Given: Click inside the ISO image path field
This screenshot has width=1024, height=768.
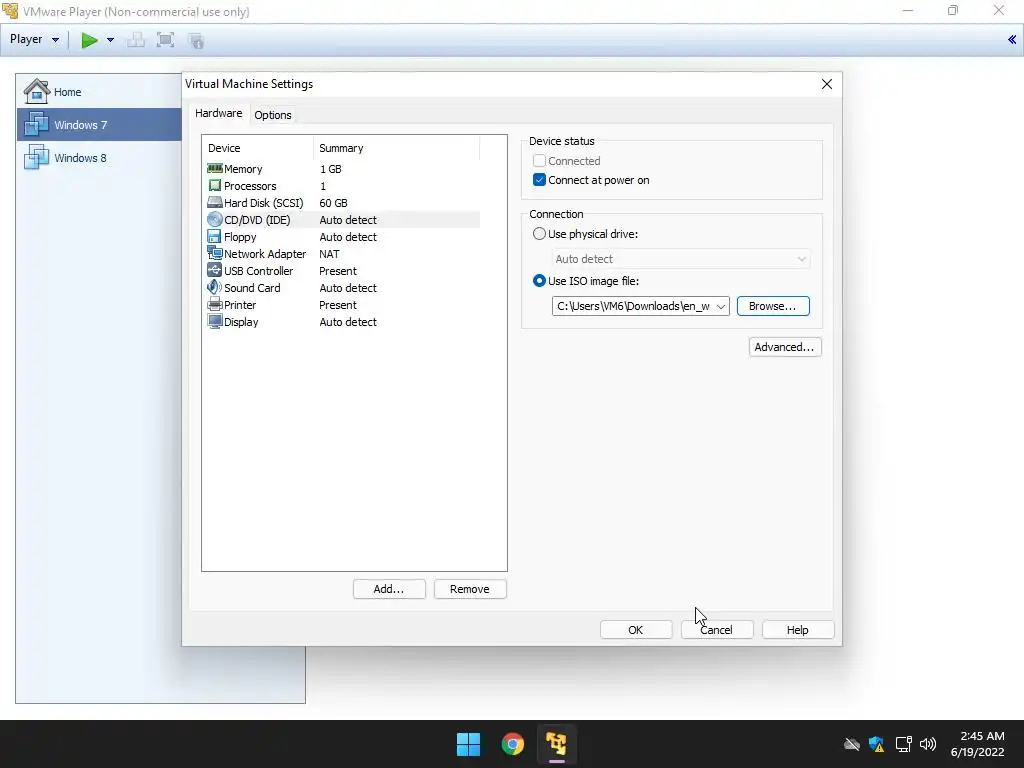Looking at the screenshot, I should [x=632, y=306].
